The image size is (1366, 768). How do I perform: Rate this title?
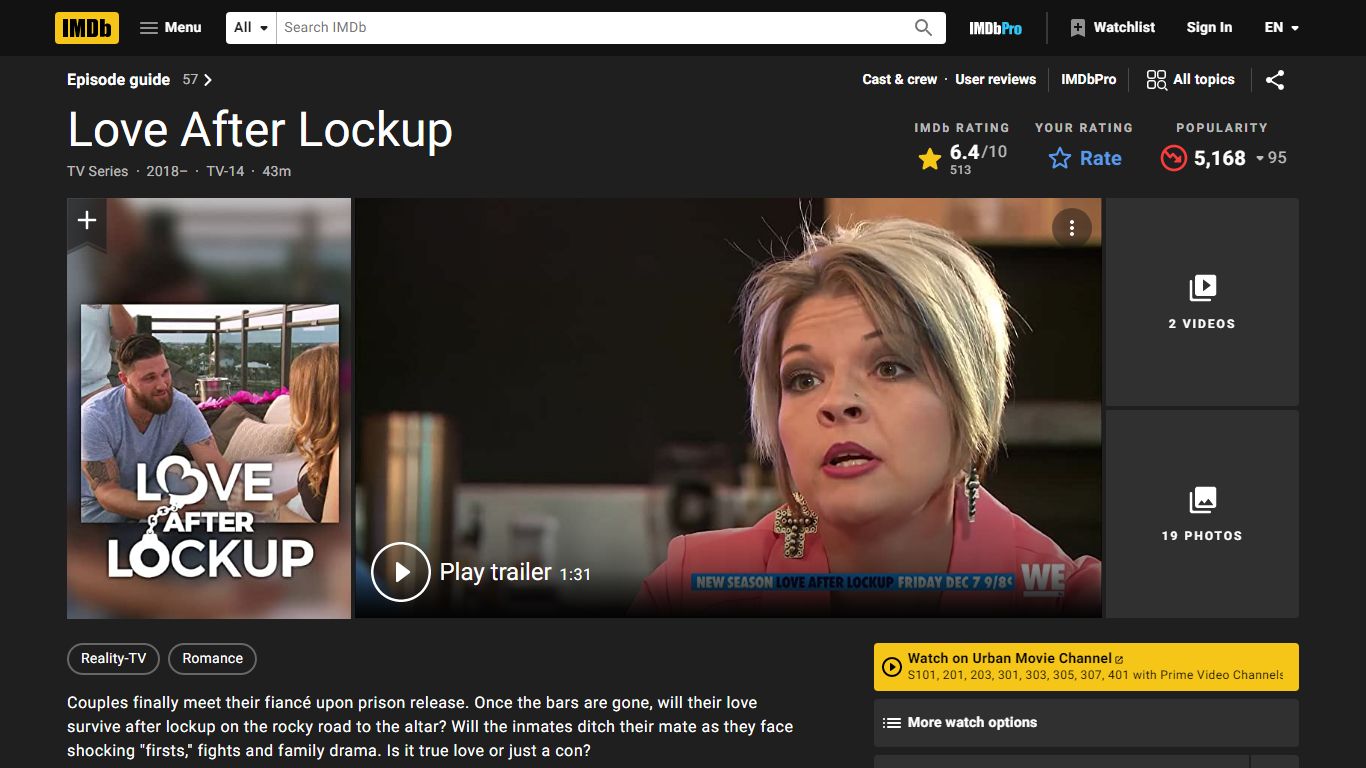point(1085,158)
